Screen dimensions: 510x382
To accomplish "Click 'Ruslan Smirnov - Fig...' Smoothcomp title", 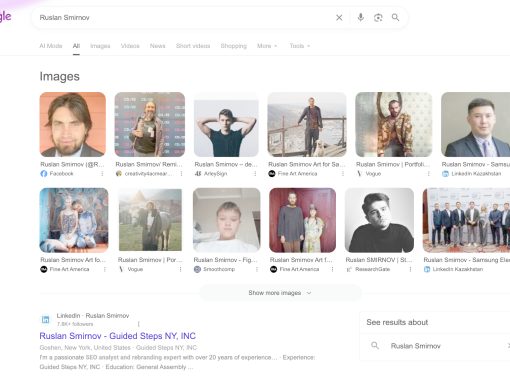I will coord(226,260).
